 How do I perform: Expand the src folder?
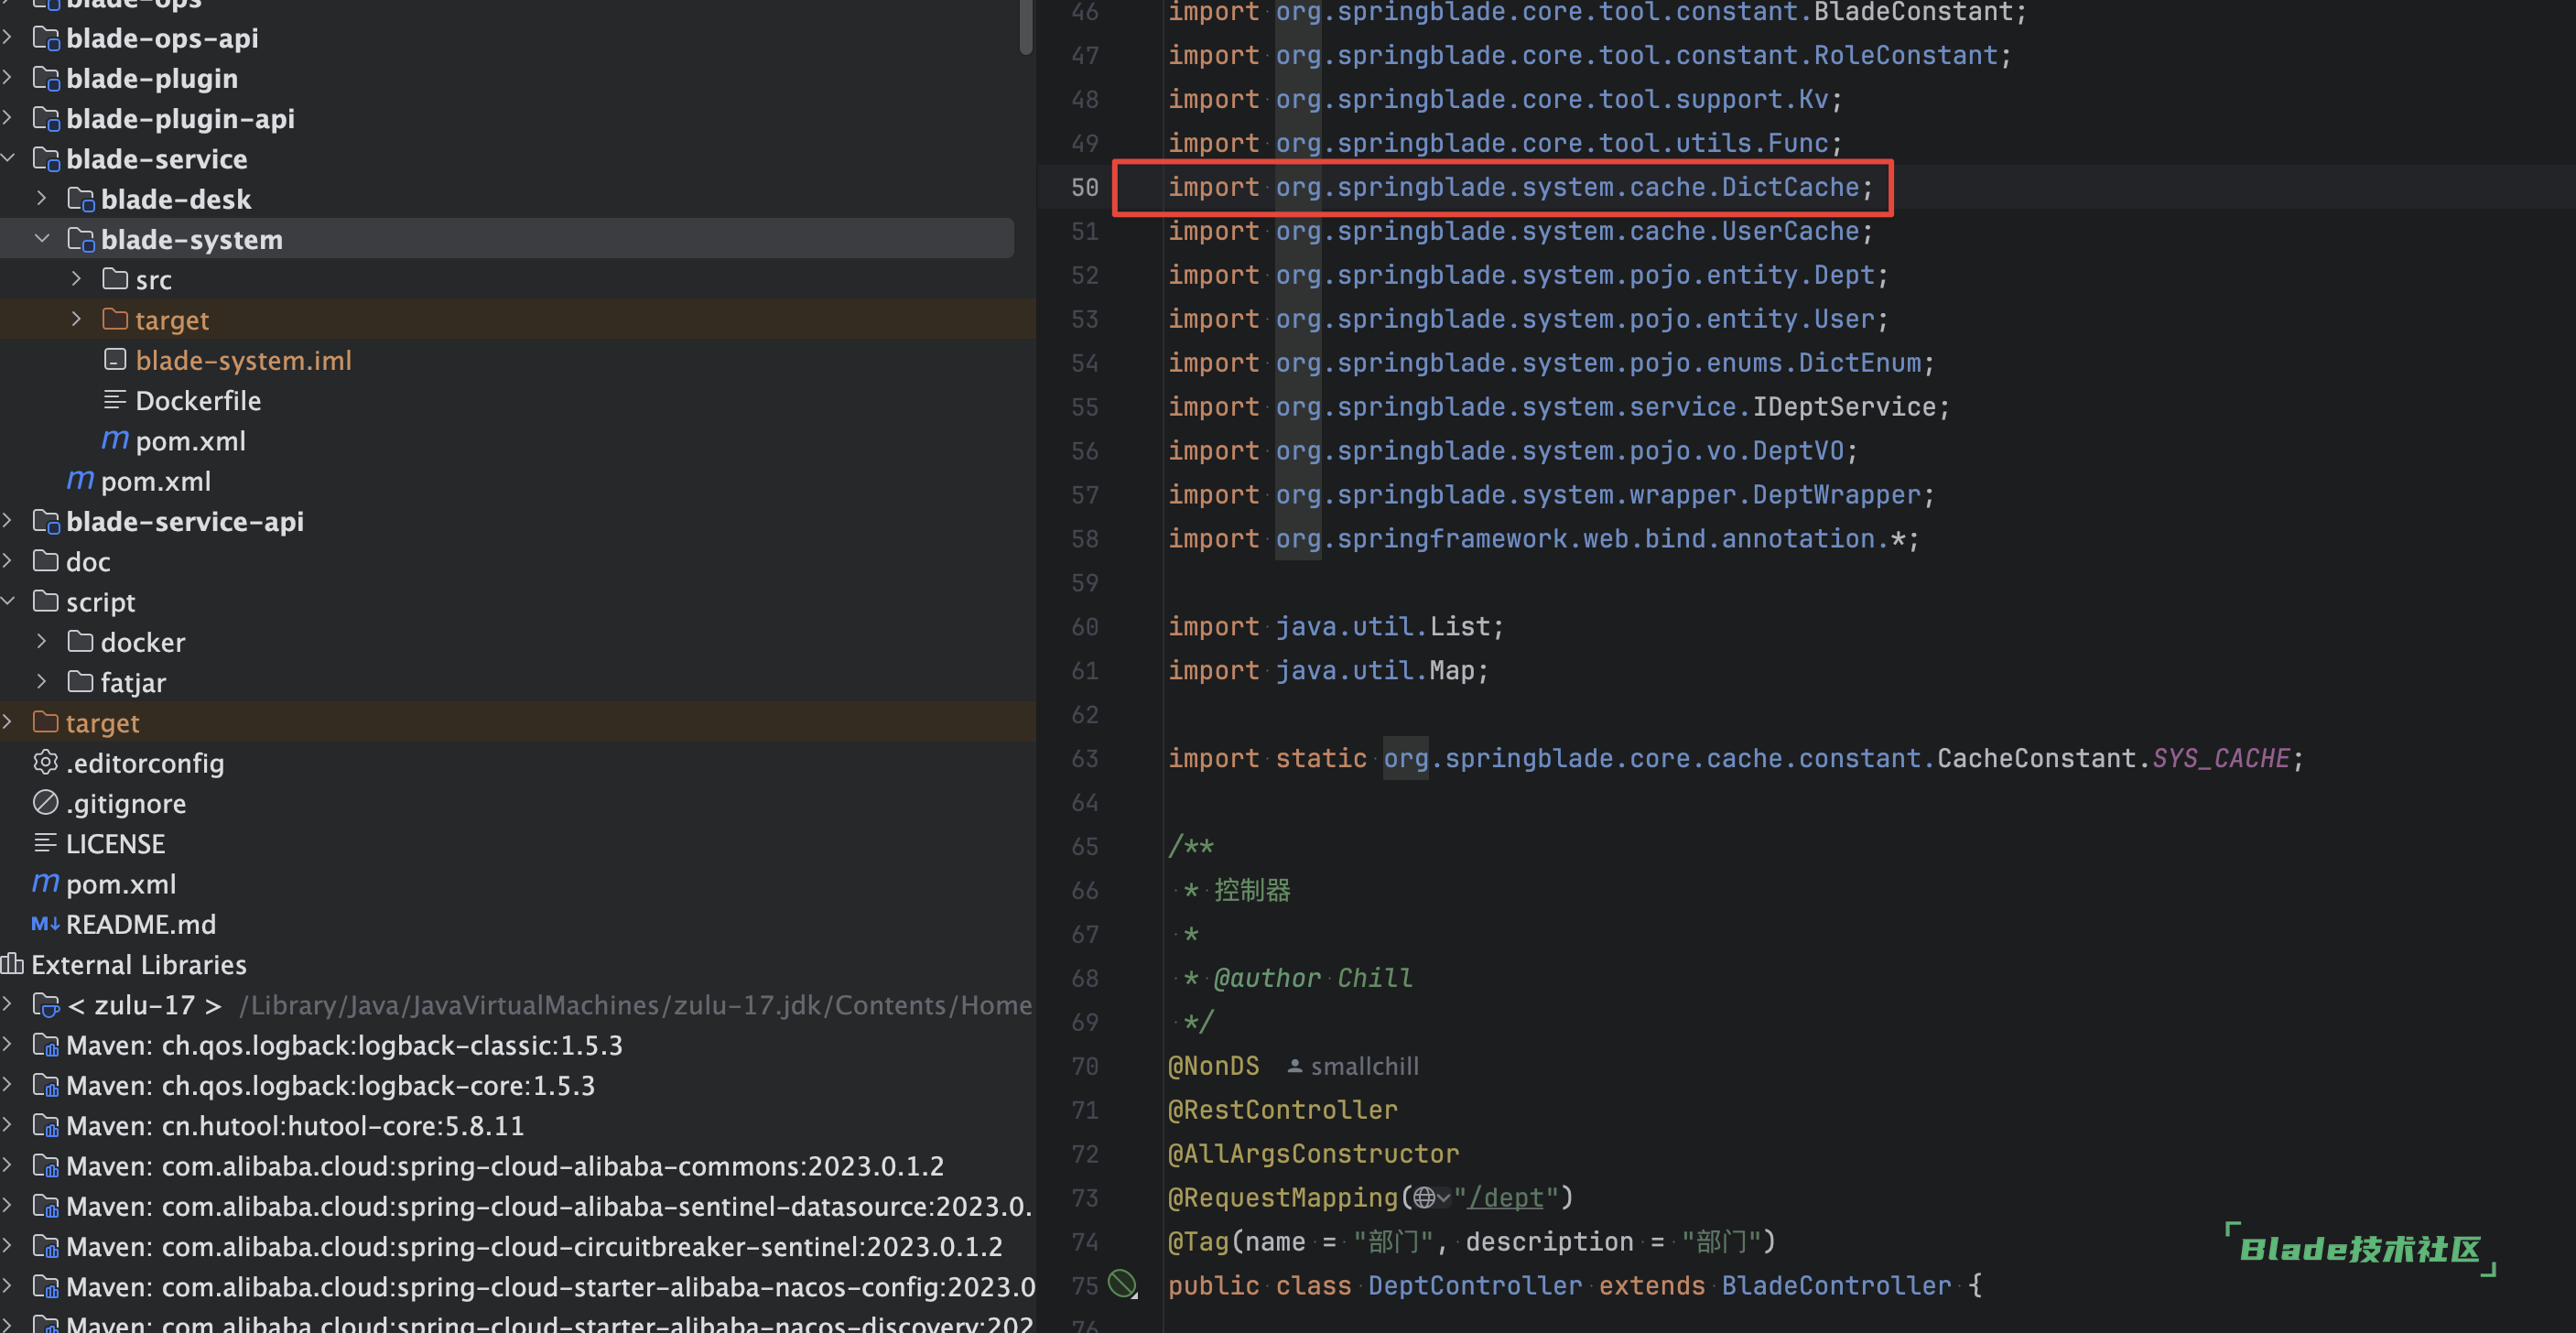pos(76,279)
